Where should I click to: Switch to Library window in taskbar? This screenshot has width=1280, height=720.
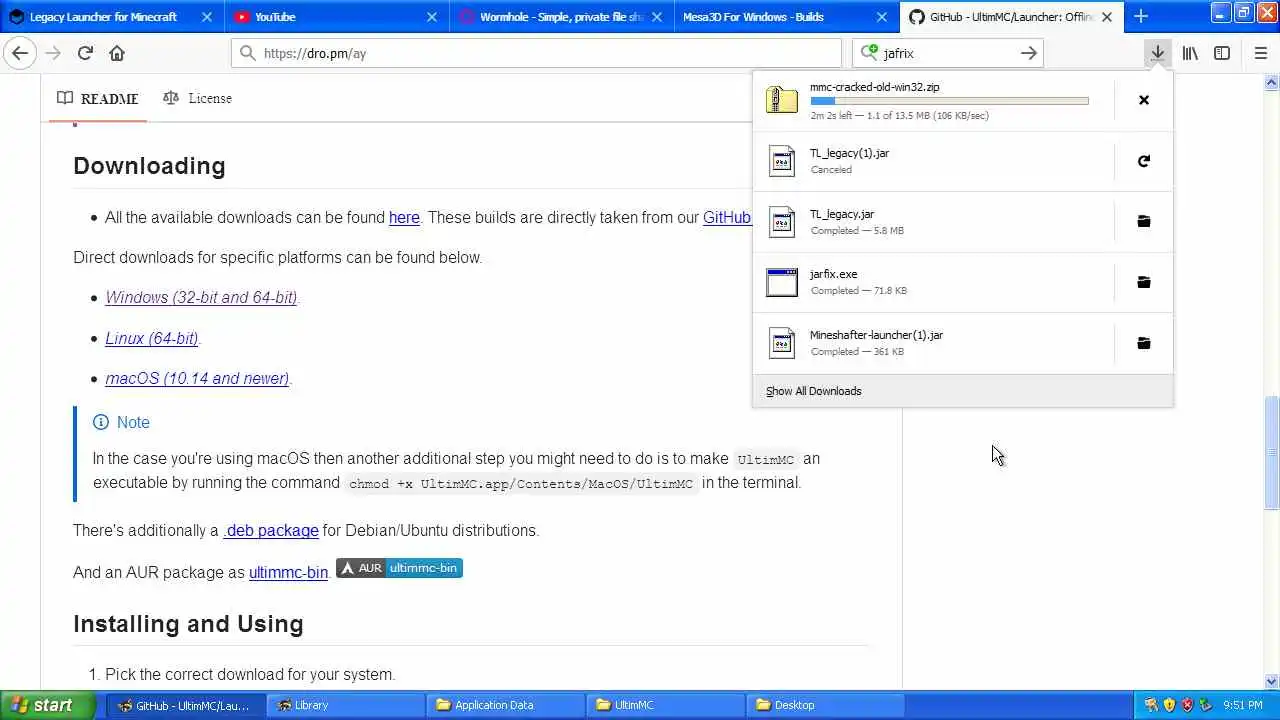[345, 705]
